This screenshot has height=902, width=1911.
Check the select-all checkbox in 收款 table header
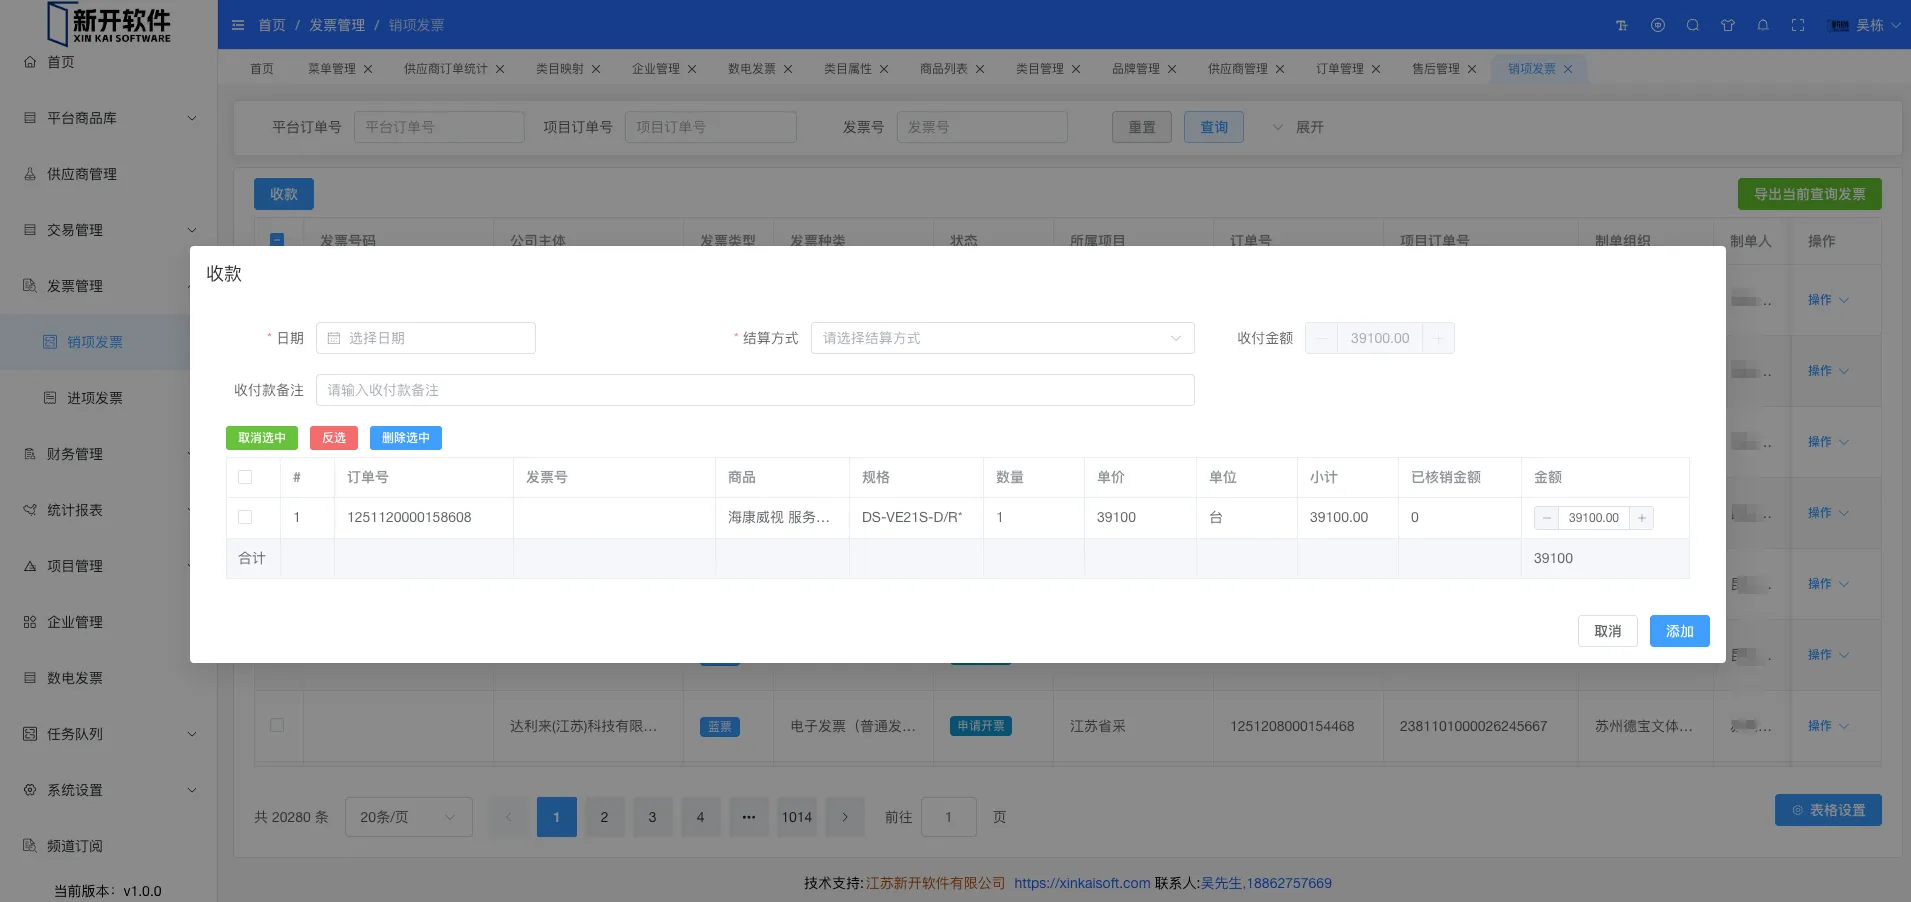click(245, 477)
